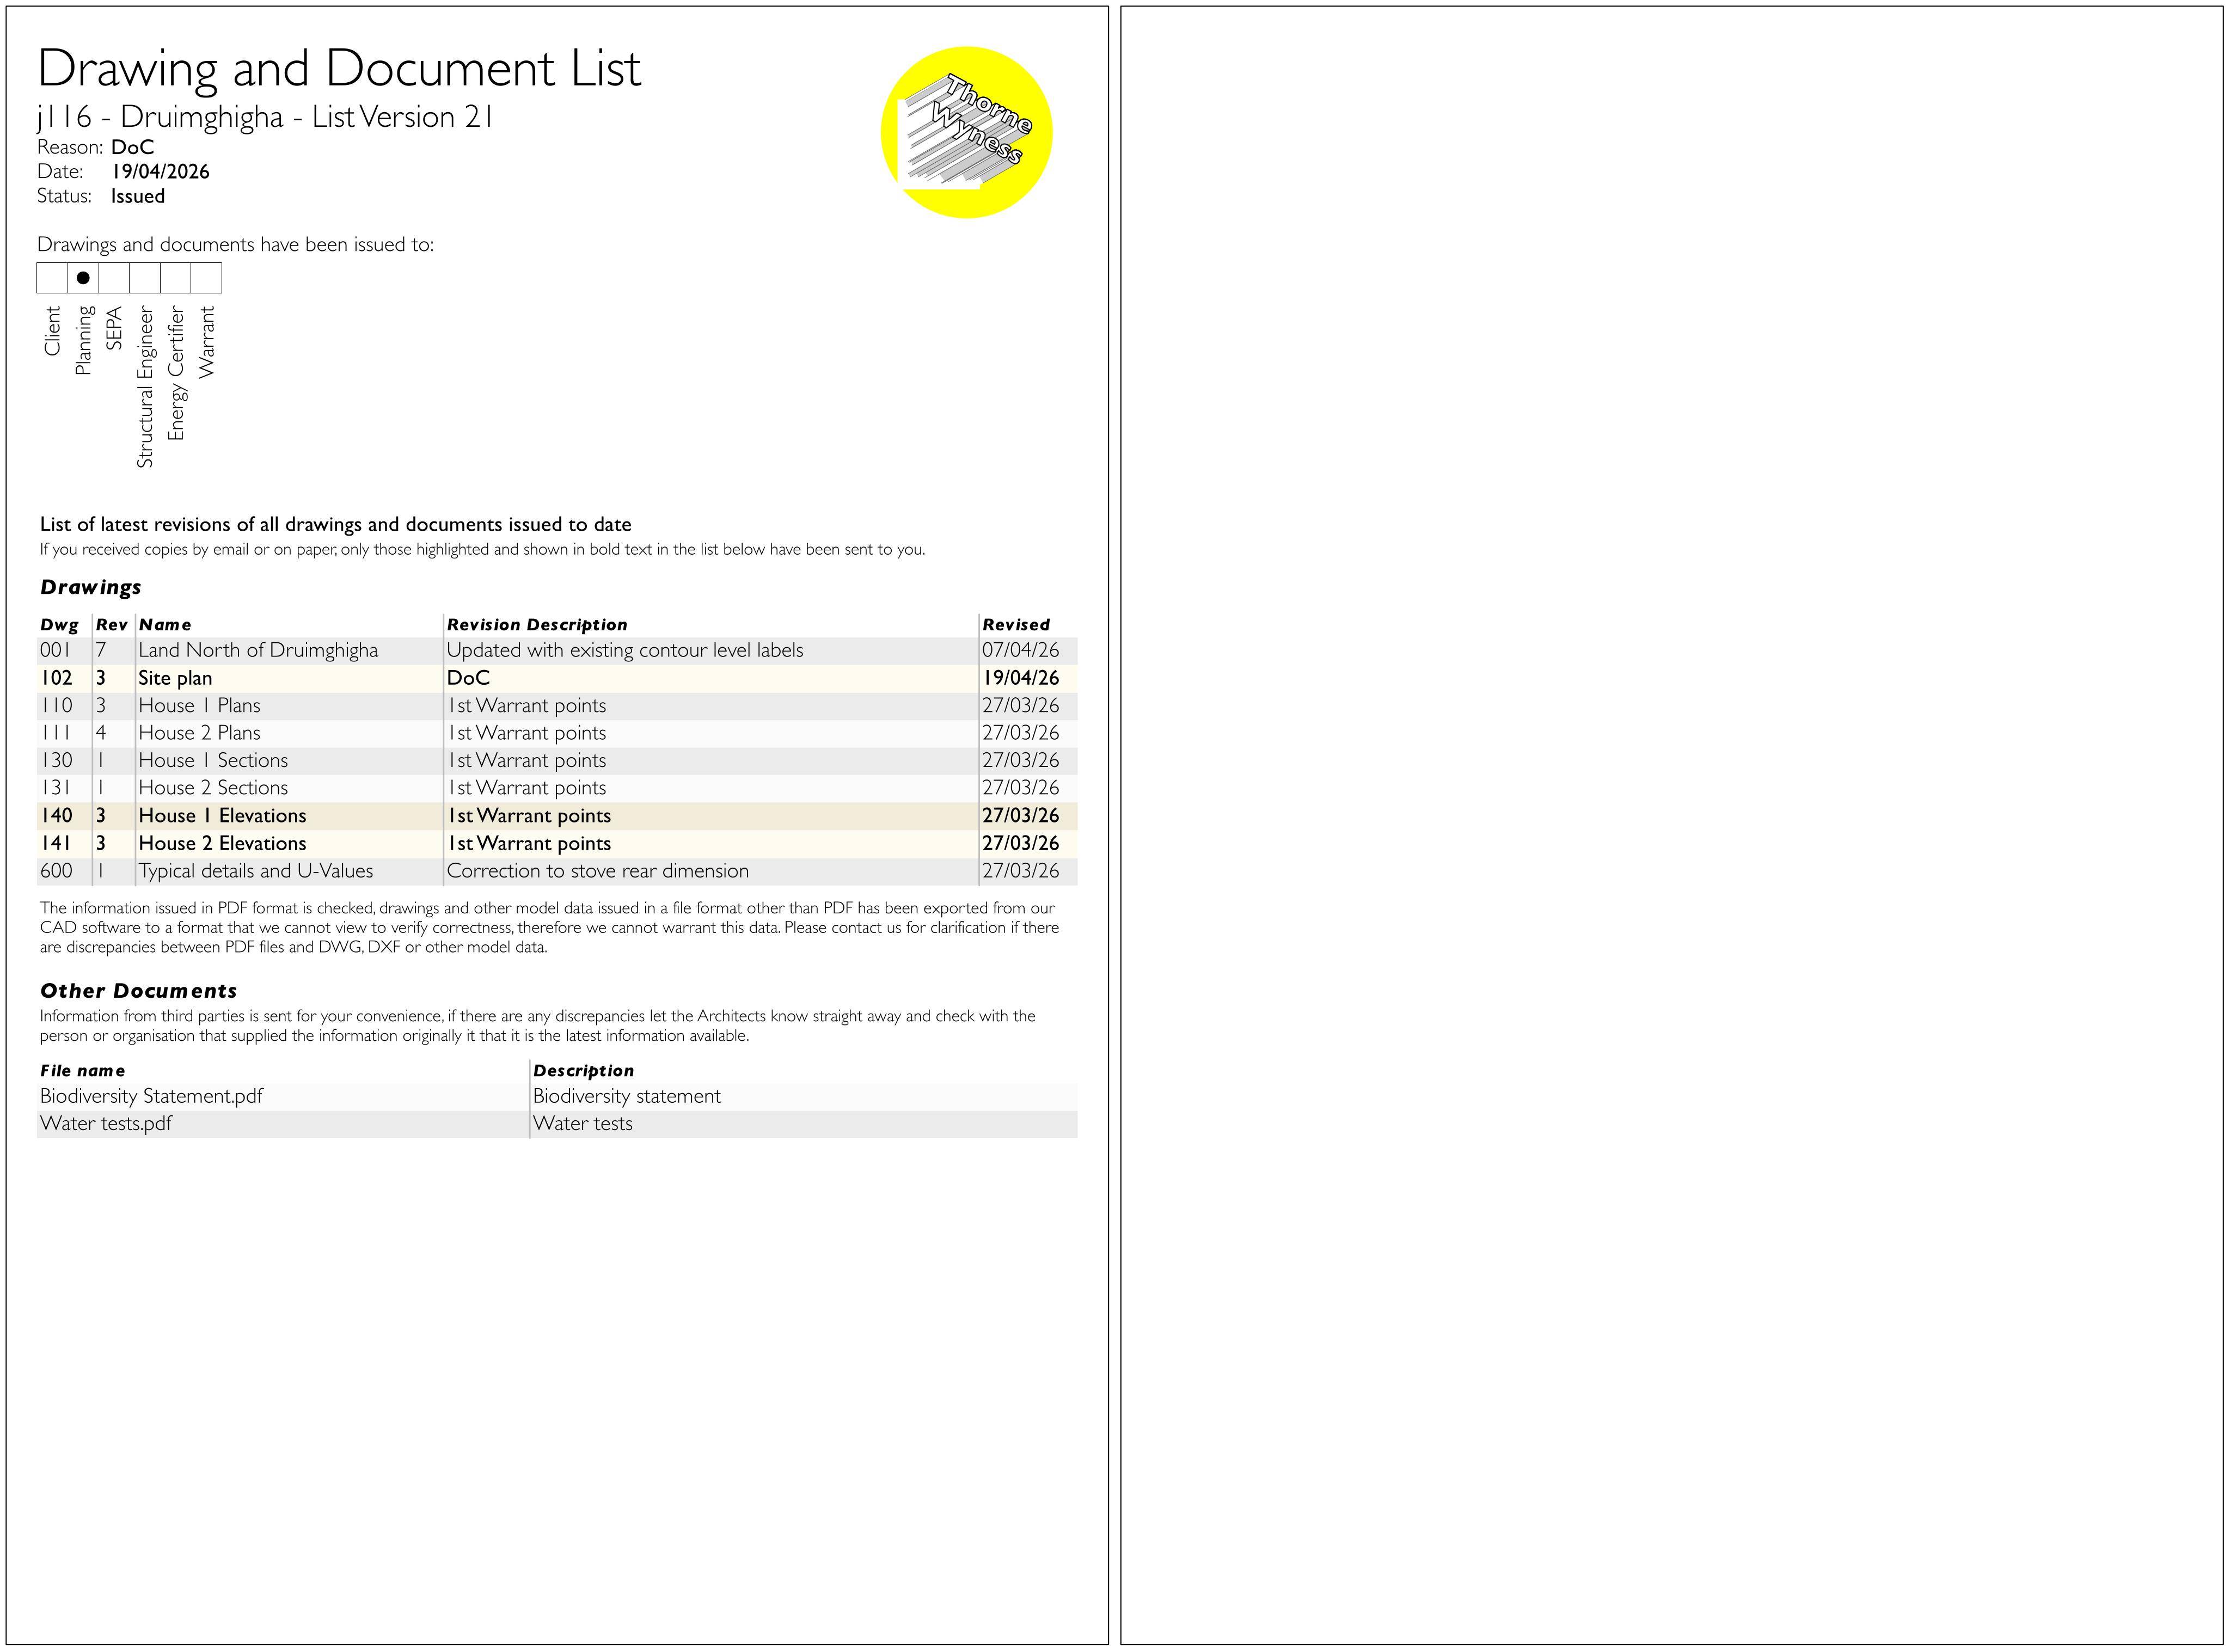Viewport: 2230px width, 1652px height.
Task: Toggle the filled Planning issue box
Action: (x=83, y=278)
